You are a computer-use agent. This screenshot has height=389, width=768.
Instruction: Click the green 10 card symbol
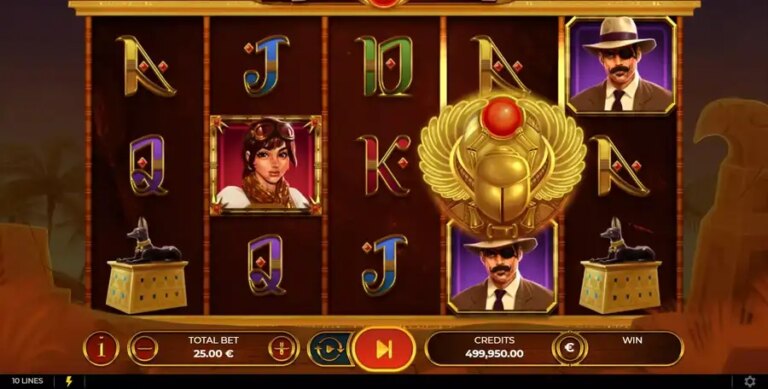pos(384,66)
